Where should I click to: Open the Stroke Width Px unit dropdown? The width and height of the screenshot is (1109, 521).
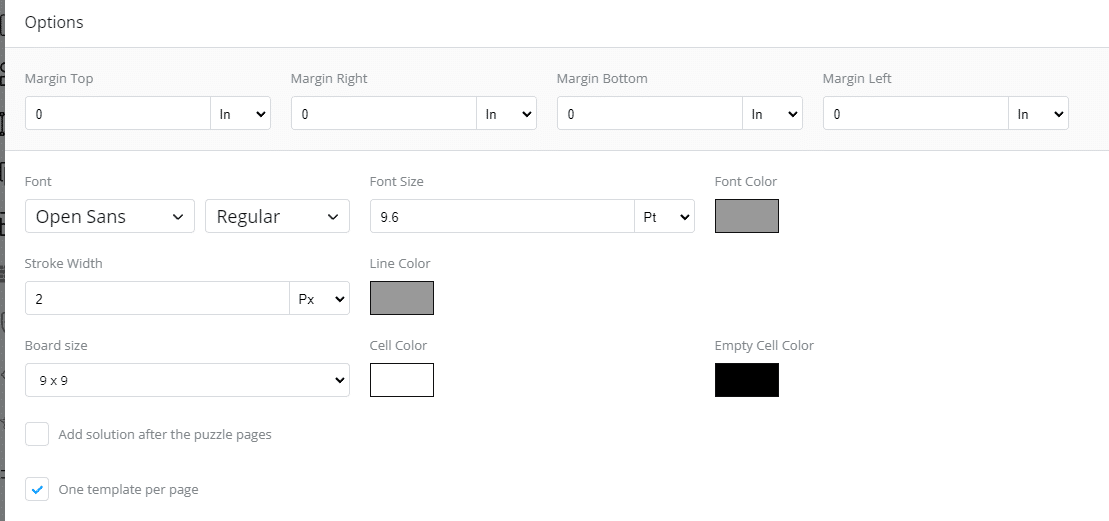[x=320, y=298]
